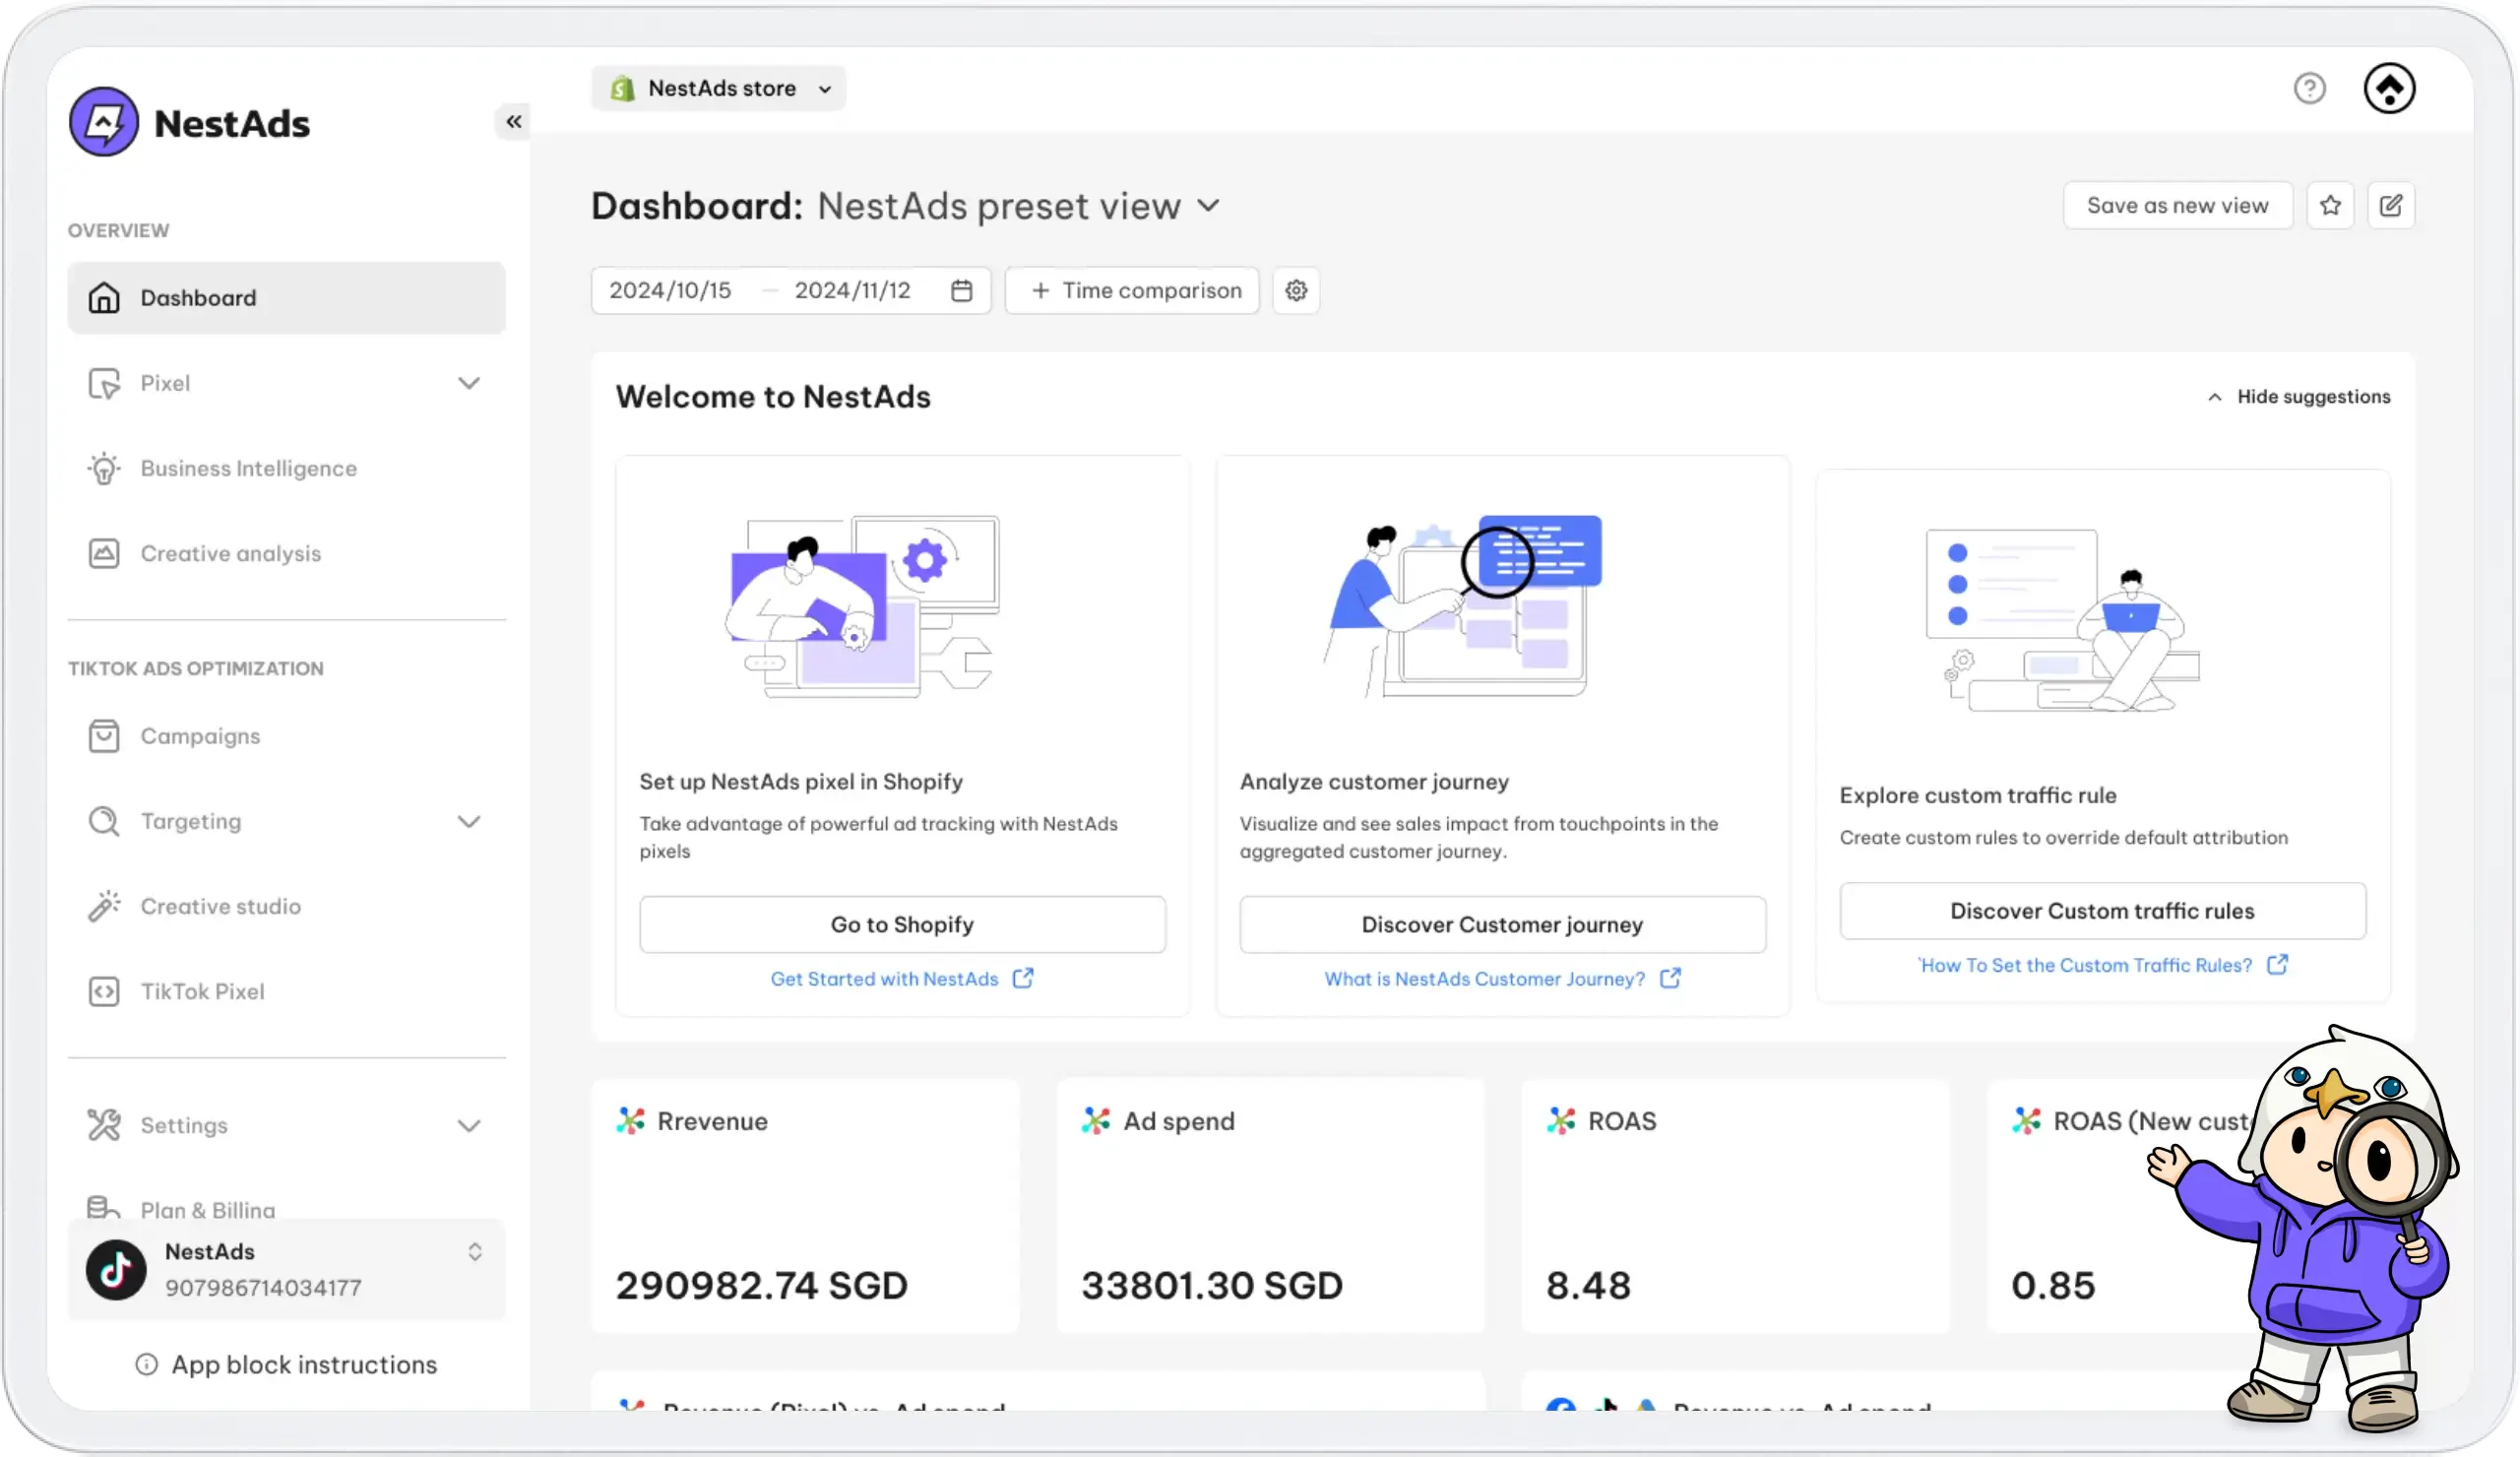This screenshot has width=2520, height=1457.
Task: Click the custom traffic rule illustration
Action: (2061, 620)
